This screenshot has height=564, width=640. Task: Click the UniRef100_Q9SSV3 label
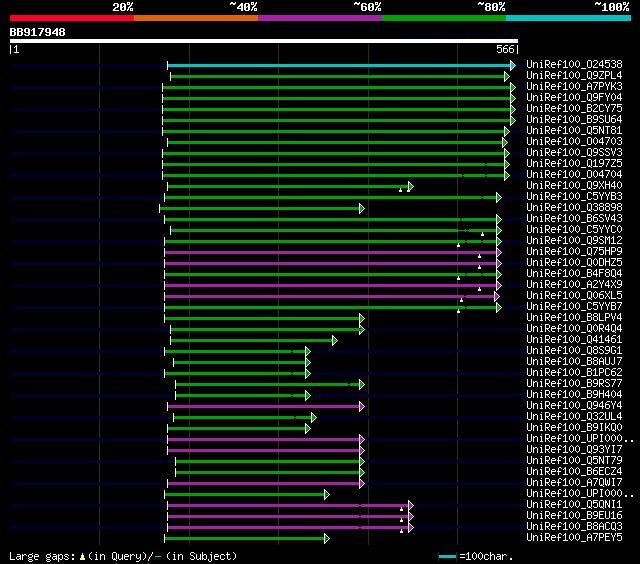click(x=574, y=153)
